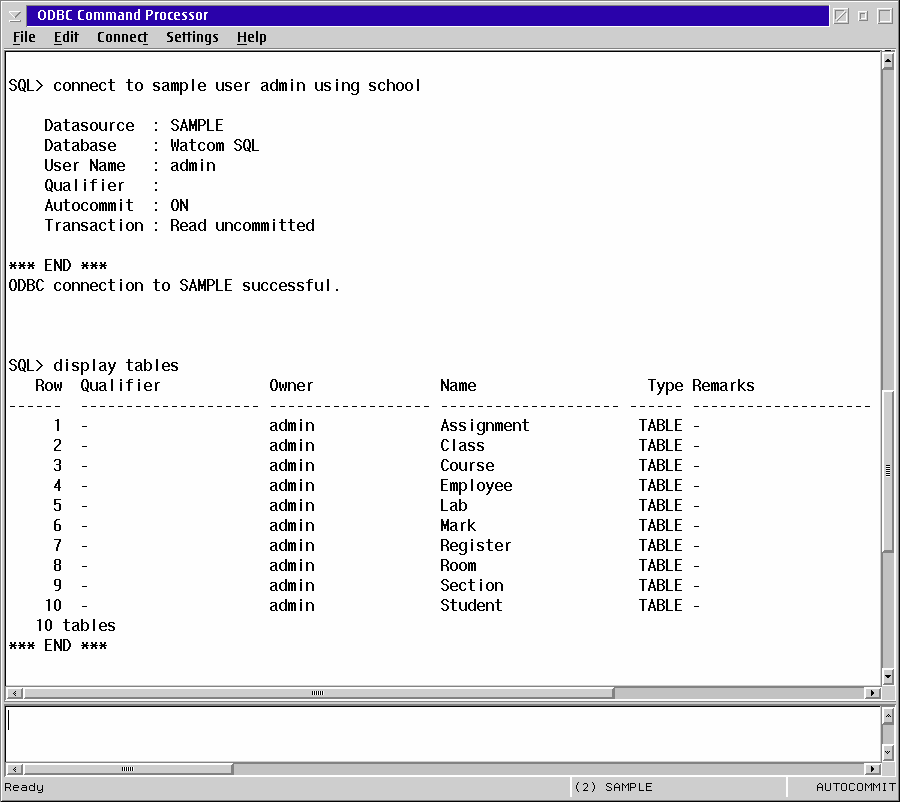
Task: Click the output pane scroll left arrow
Action: tap(15, 693)
